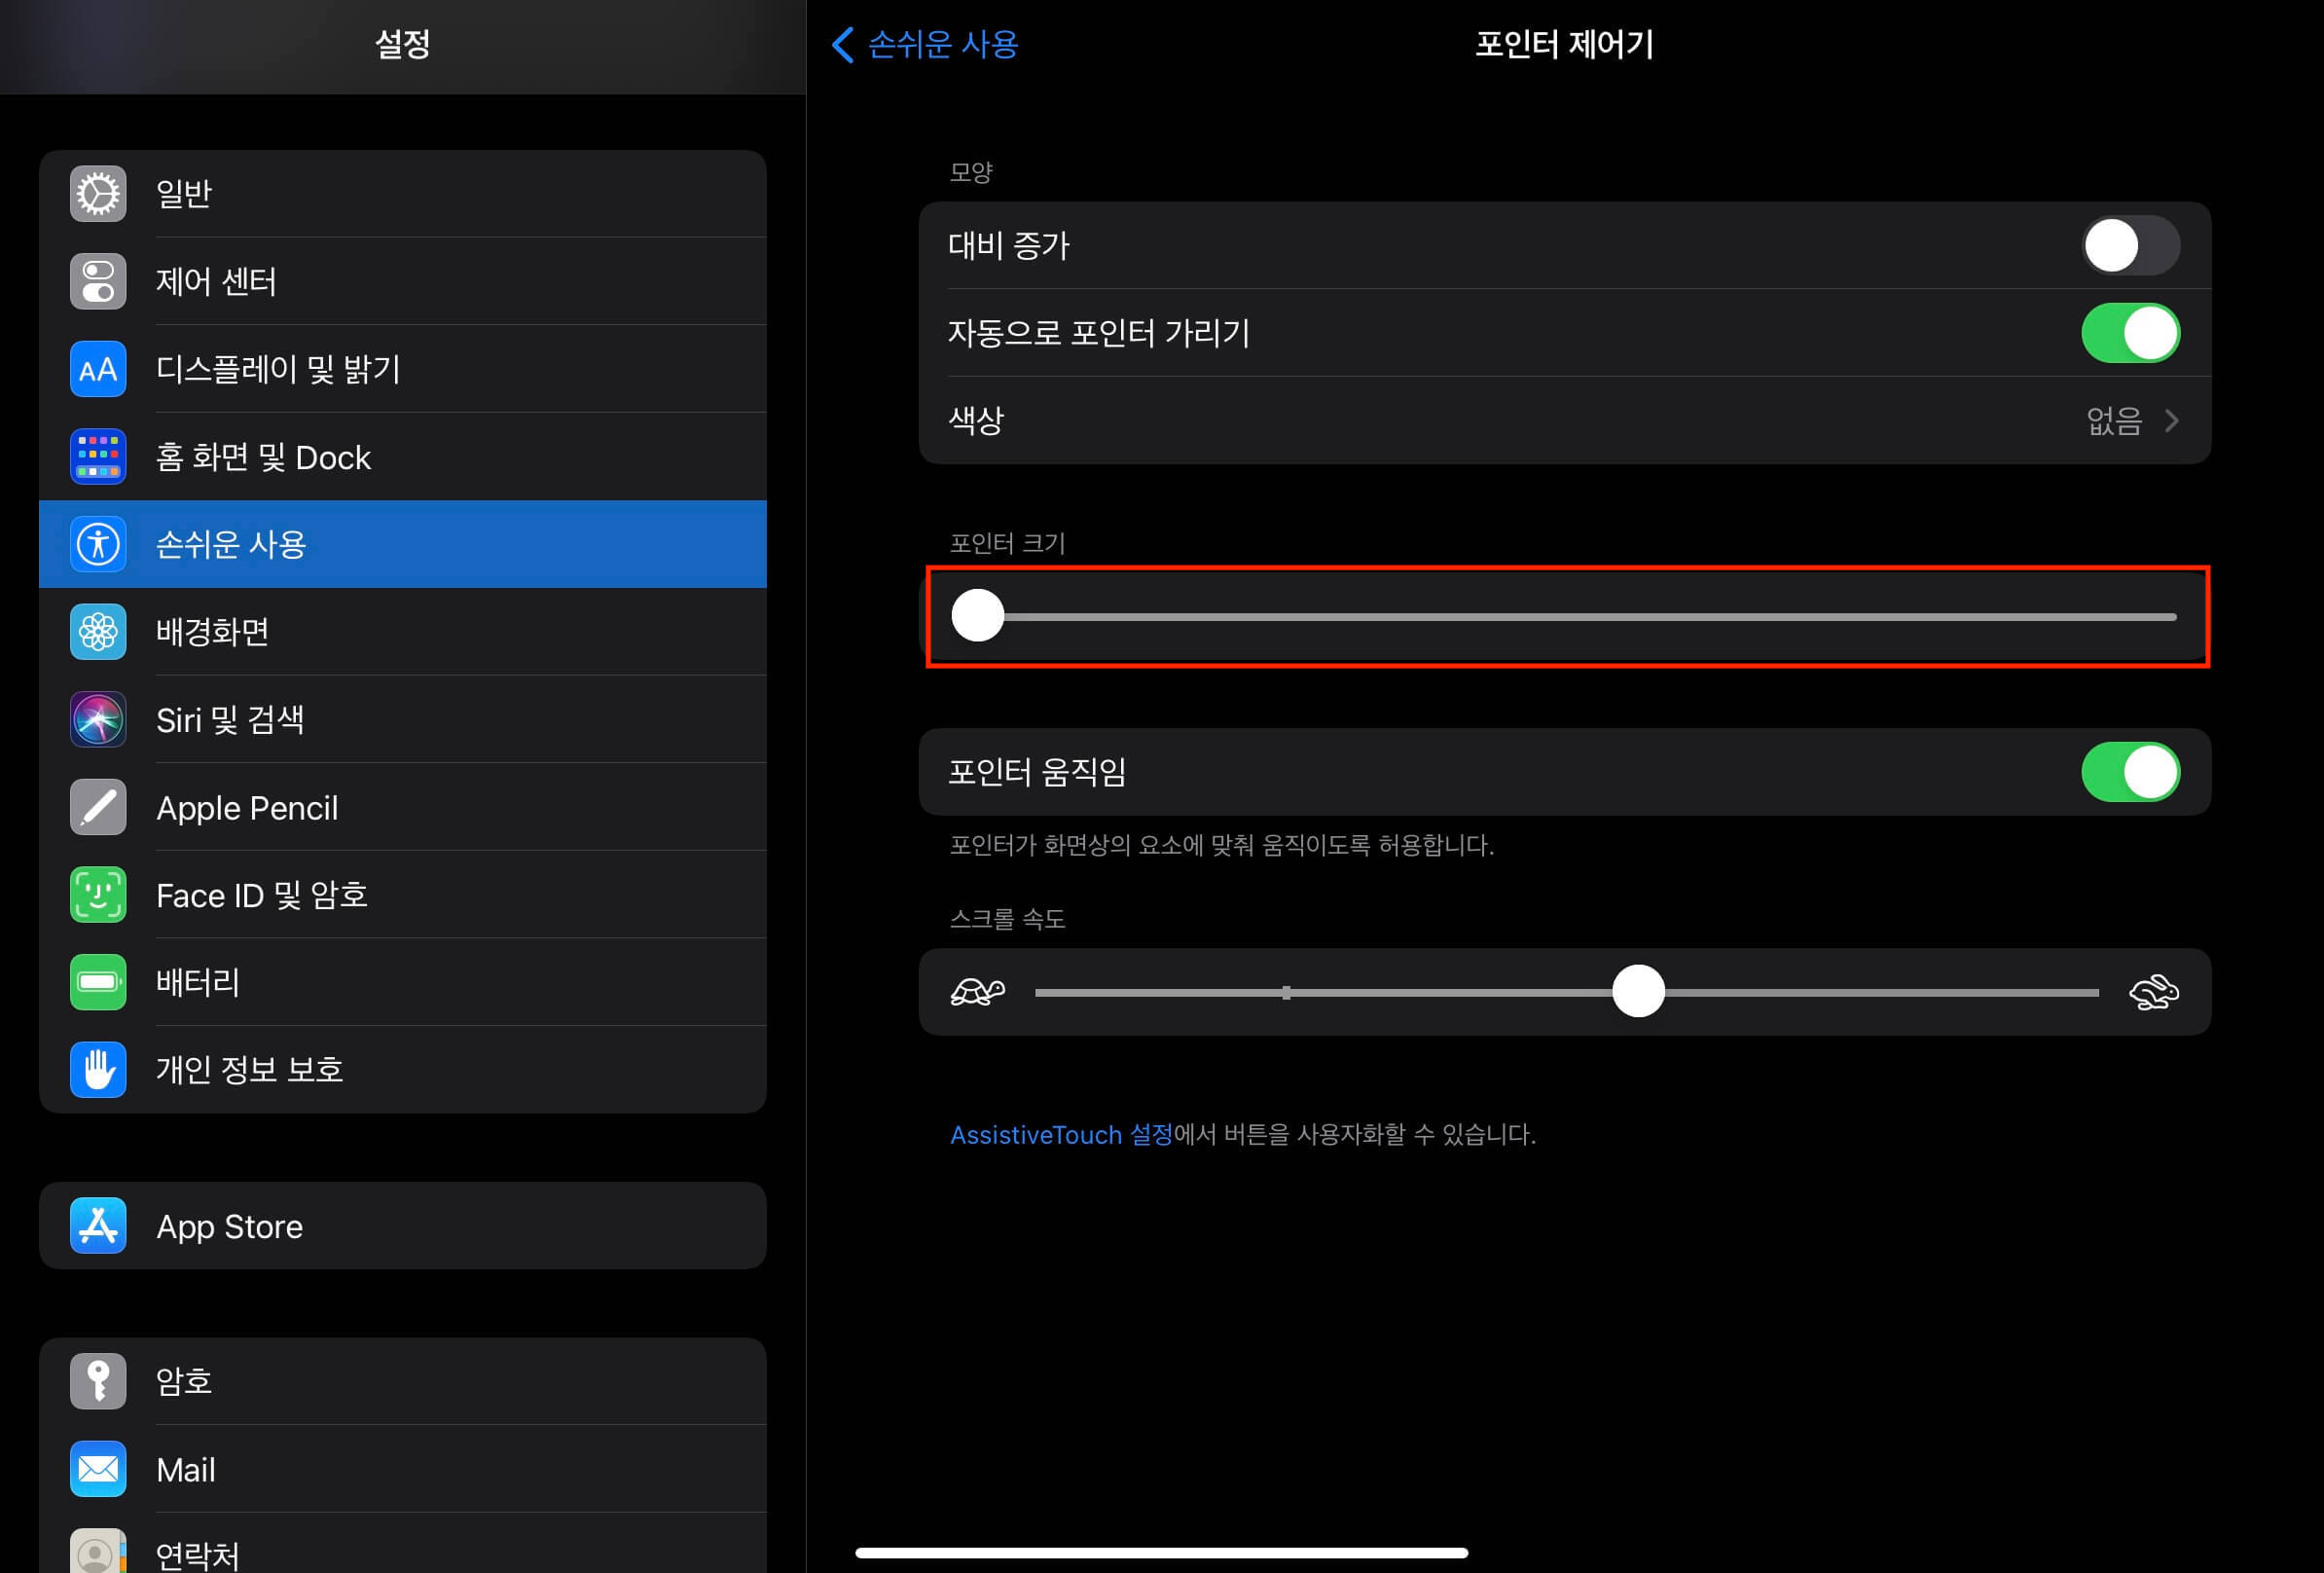Click the 포인터 크기 slider handle

pyautogui.click(x=977, y=616)
